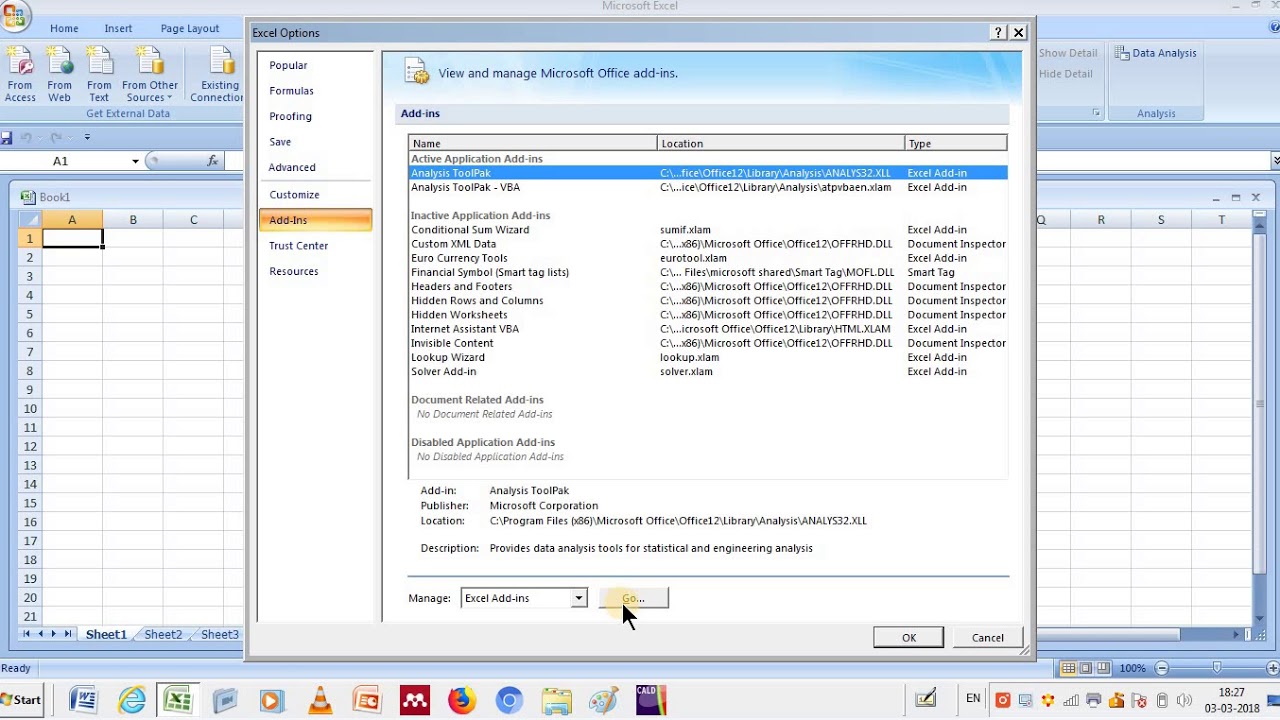Image resolution: width=1280 pixels, height=720 pixels.
Task: Open the From Other Sources dropdown
Action: click(149, 75)
